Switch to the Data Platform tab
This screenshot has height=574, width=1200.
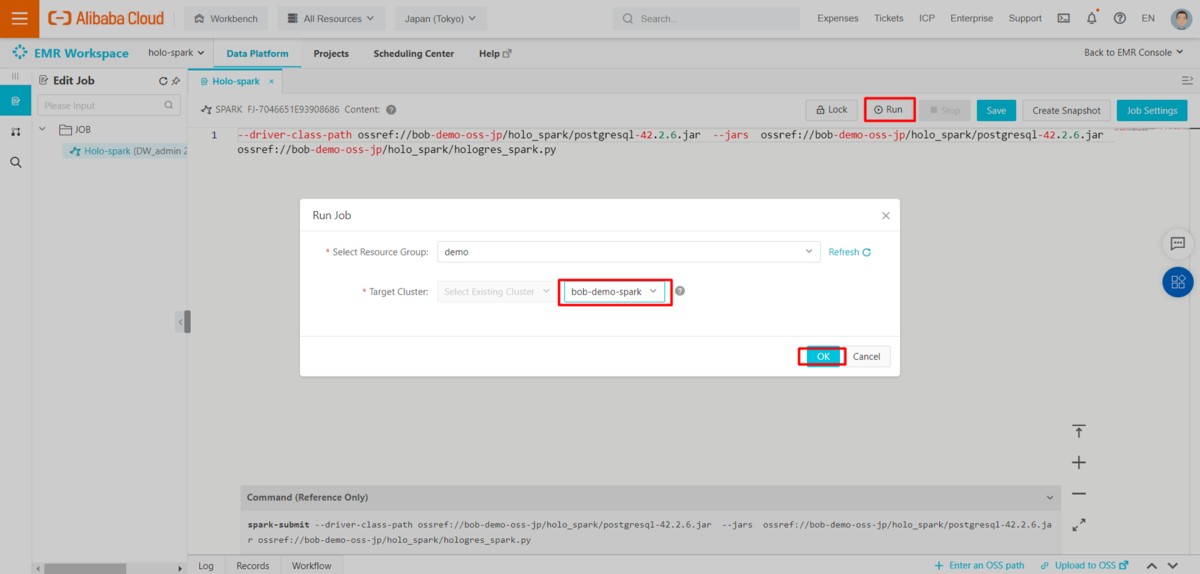point(257,54)
